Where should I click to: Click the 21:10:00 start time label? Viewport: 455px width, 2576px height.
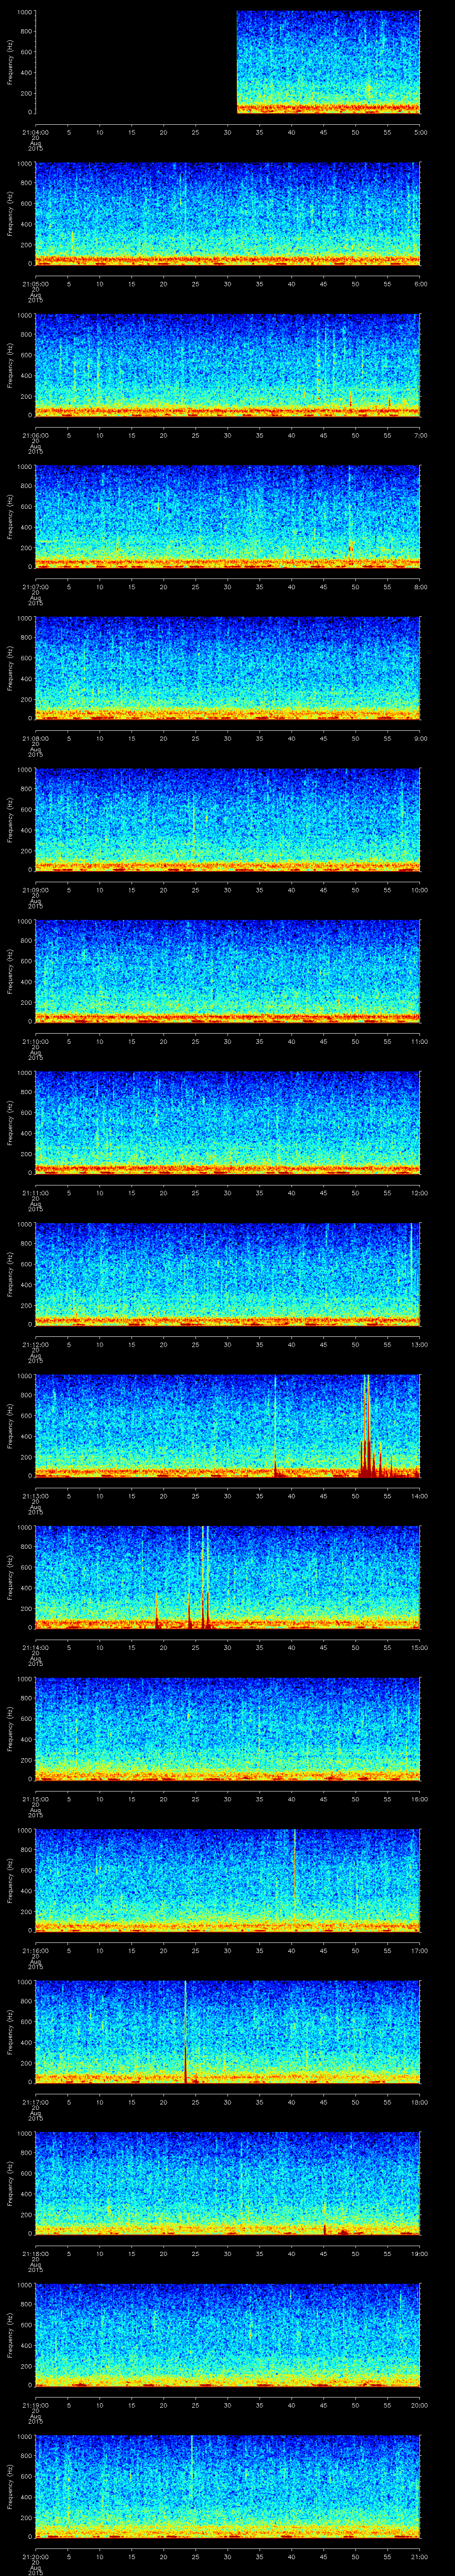point(35,1041)
